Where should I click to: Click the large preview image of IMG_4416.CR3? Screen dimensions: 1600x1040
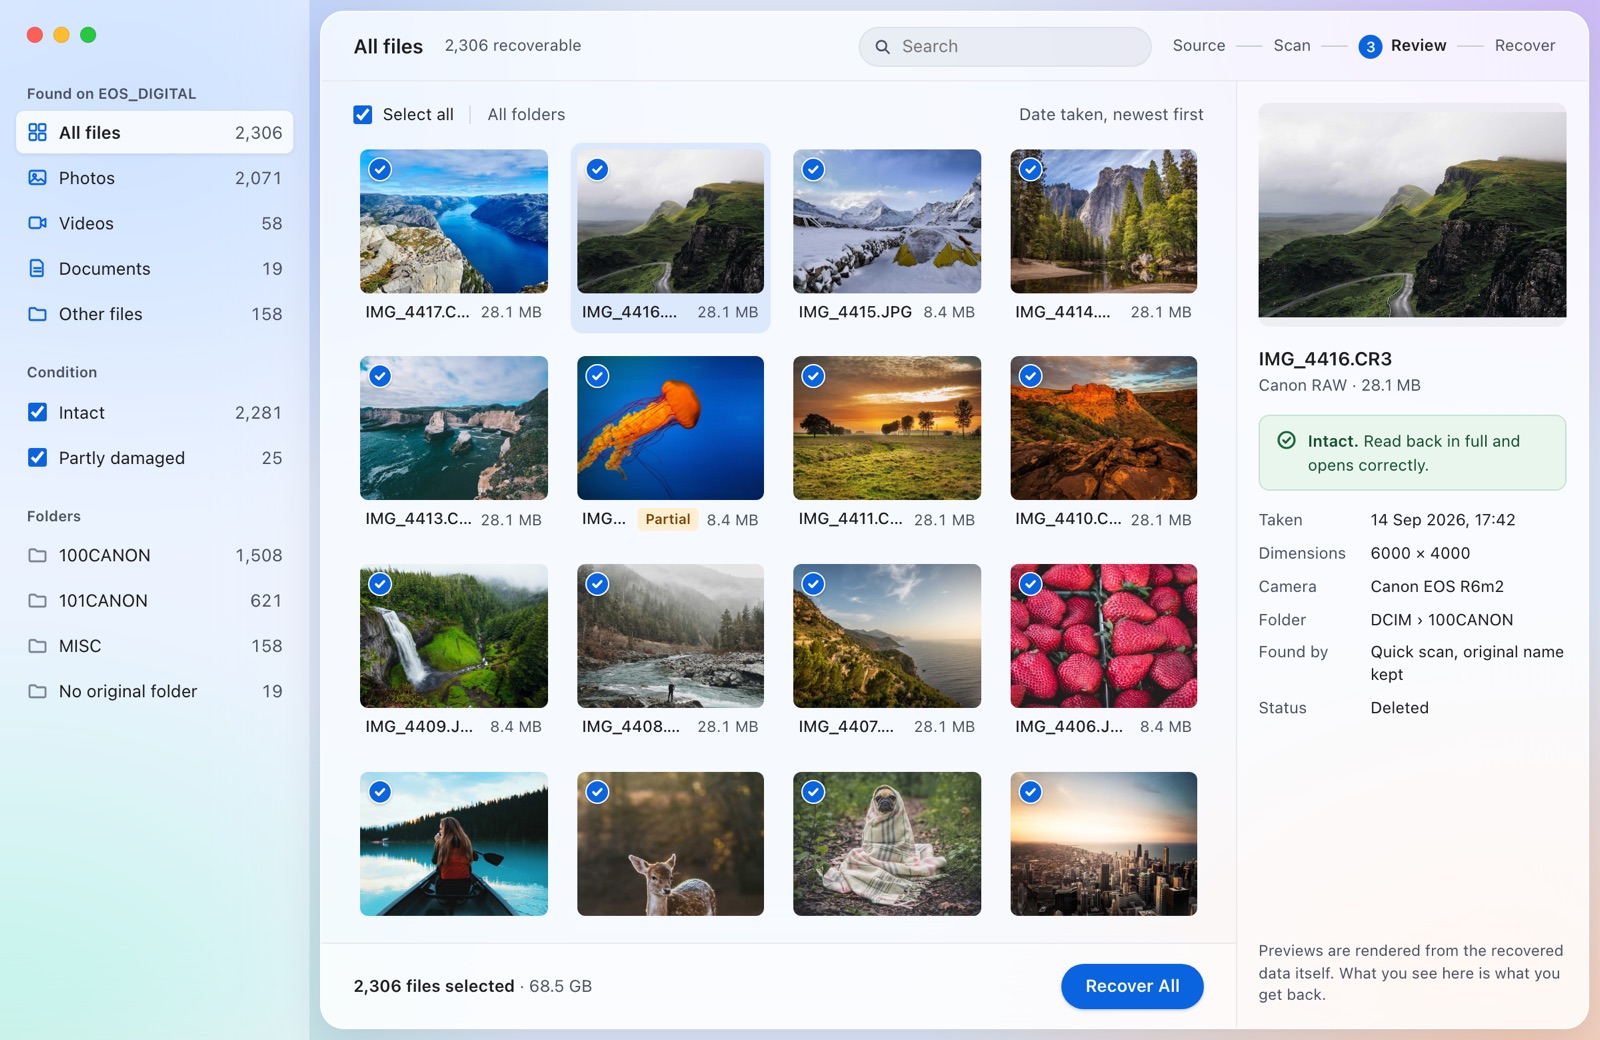(x=1412, y=214)
